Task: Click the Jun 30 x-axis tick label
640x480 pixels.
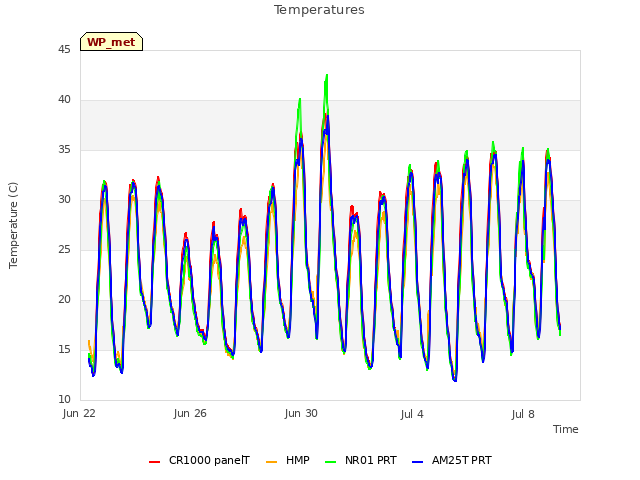Action: click(x=301, y=414)
